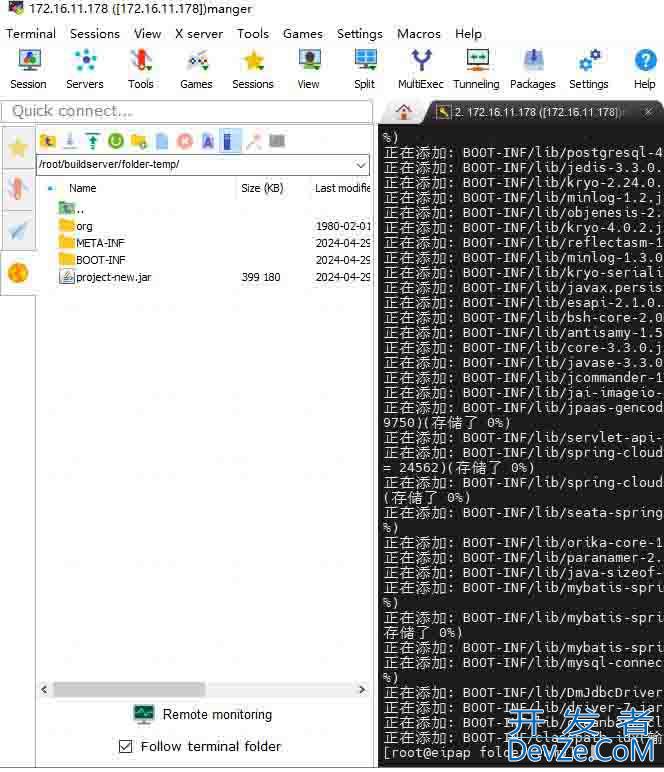Click the 399 180 size value
Screen dimensions: 664x772
pyautogui.click(x=261, y=277)
